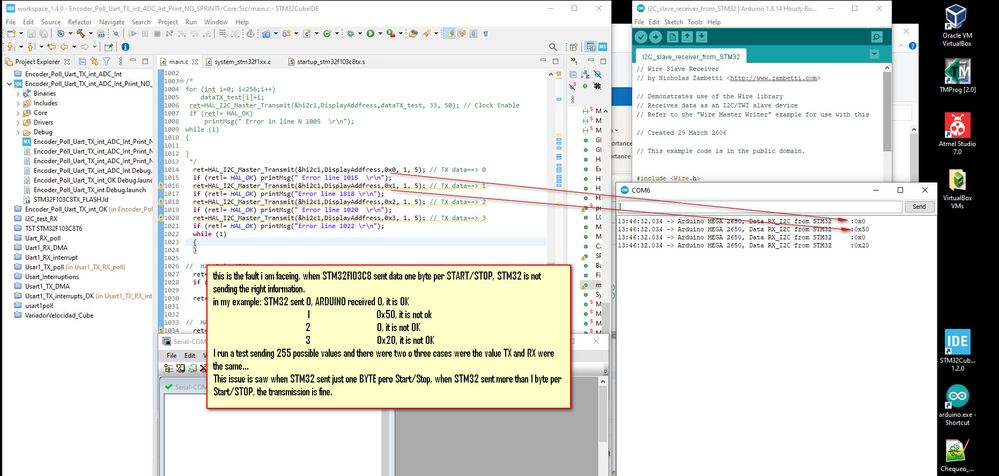Click Arduino Open sketch up-arrow icon
Viewport: 999px width, 476px height.
tap(687, 37)
